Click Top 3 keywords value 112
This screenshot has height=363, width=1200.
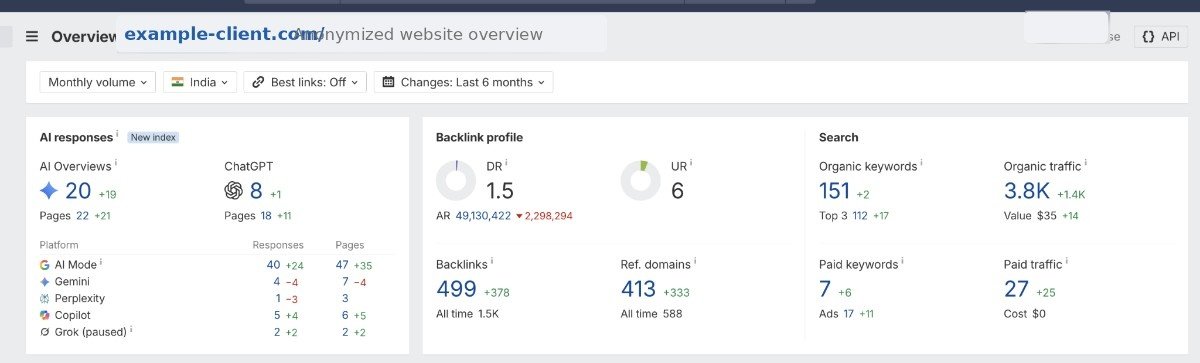point(860,215)
